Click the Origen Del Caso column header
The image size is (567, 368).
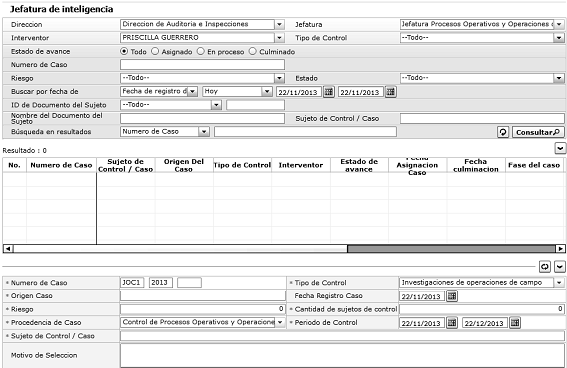[184, 165]
